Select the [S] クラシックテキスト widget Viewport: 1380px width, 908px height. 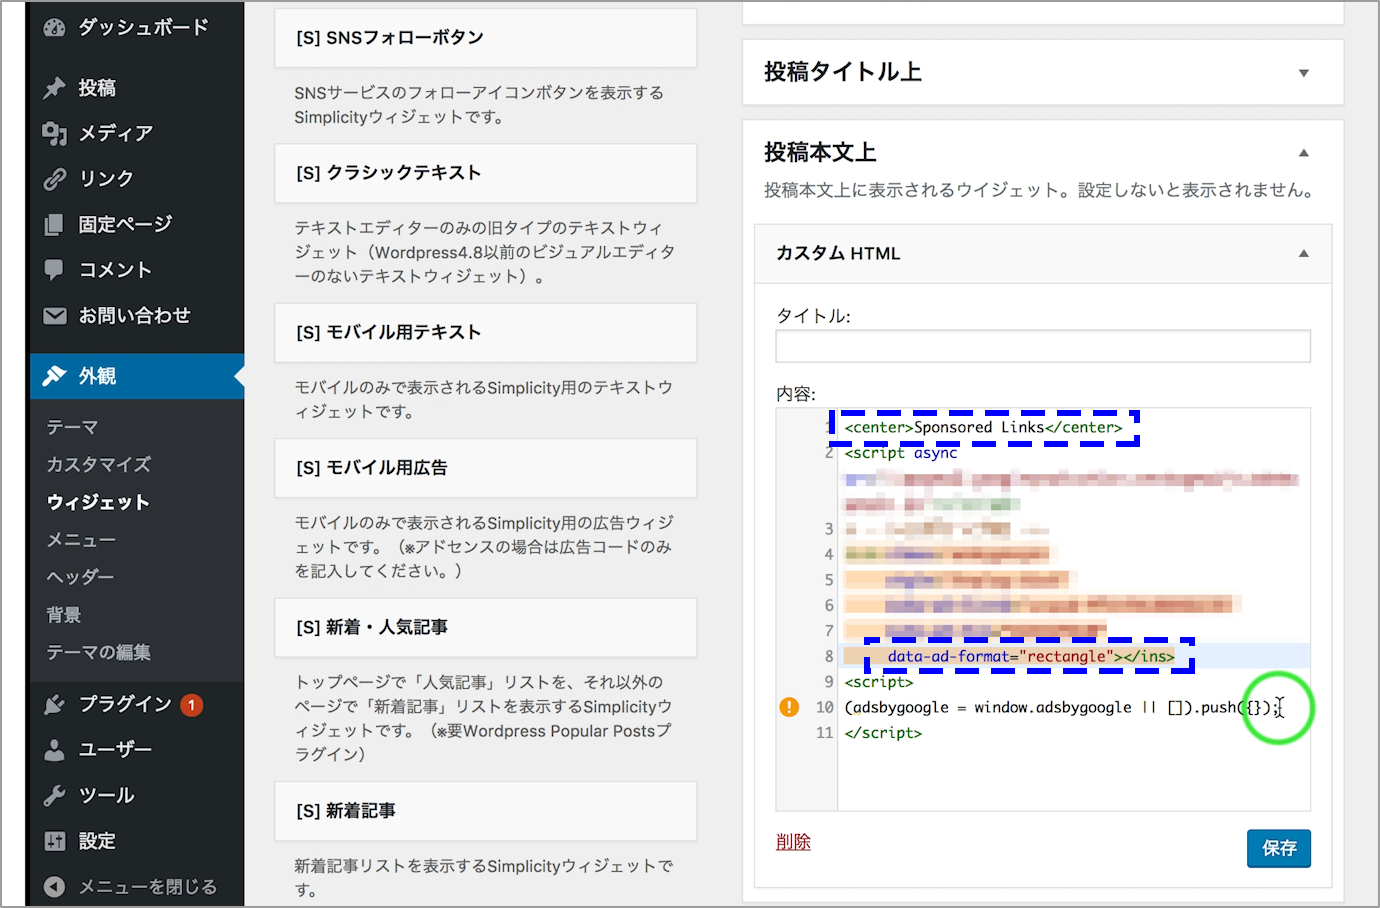pos(486,173)
